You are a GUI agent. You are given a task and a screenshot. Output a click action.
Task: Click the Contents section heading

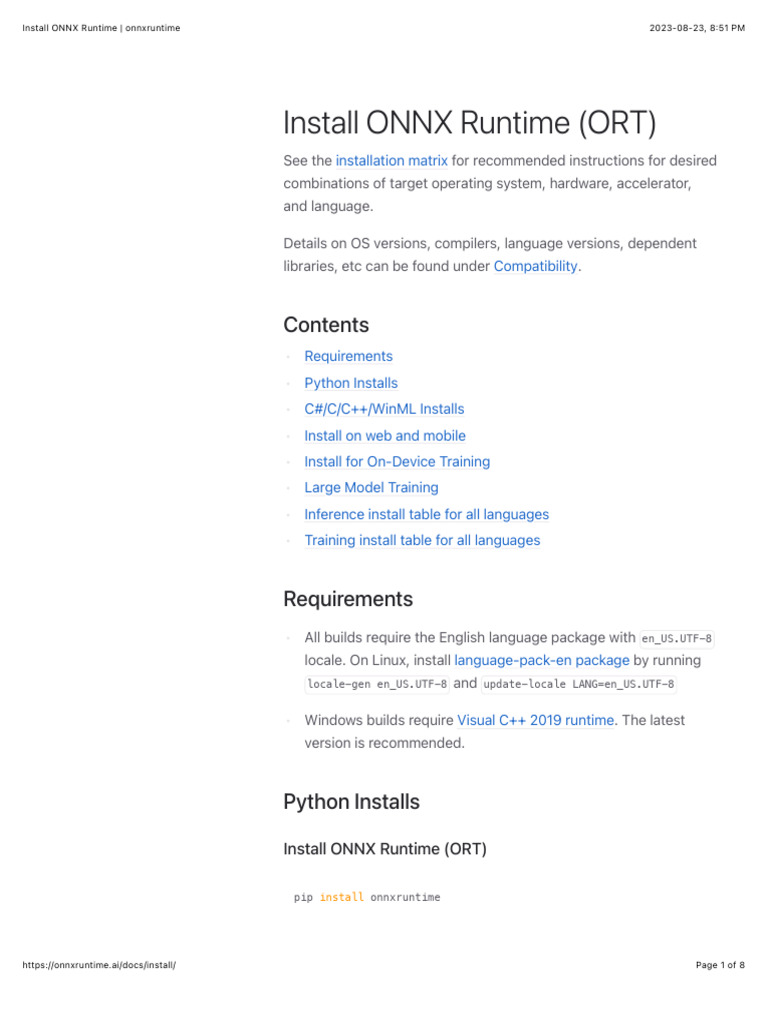click(326, 325)
